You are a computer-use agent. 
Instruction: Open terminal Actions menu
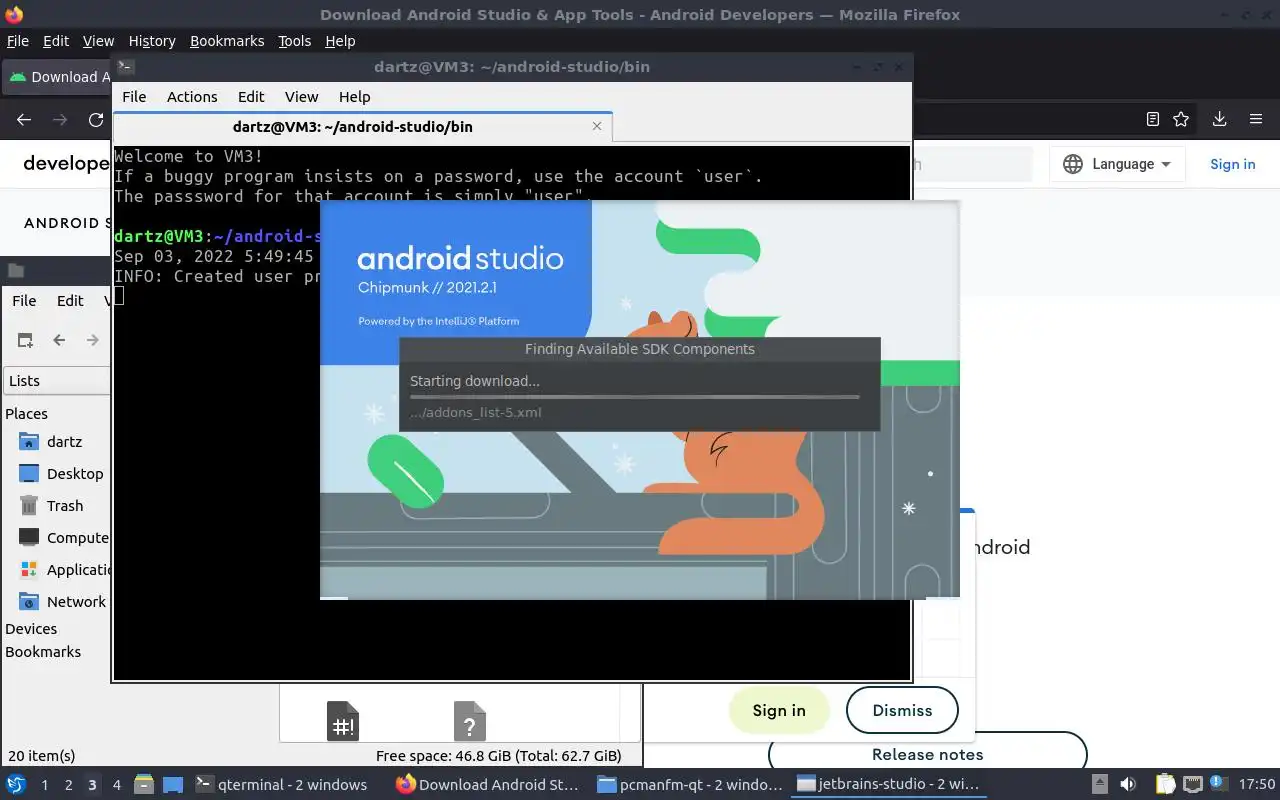[x=192, y=96]
